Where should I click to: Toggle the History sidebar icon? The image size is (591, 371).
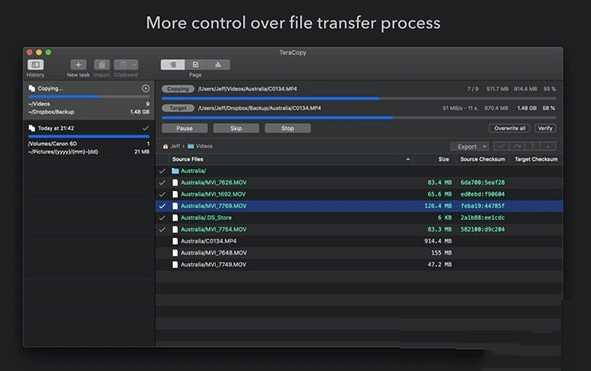coord(35,65)
